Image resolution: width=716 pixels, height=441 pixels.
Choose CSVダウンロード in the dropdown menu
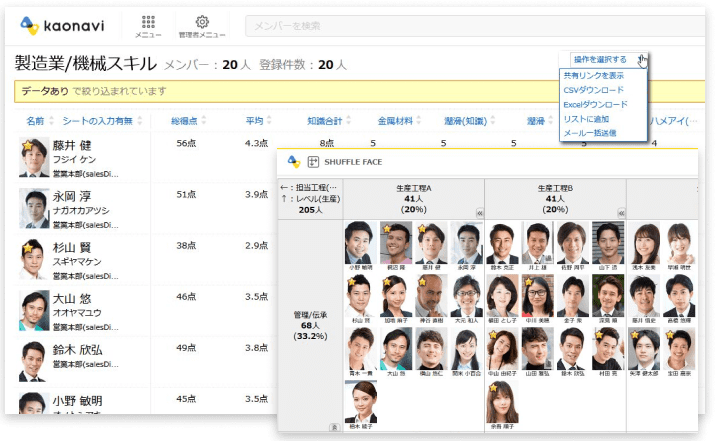point(595,89)
